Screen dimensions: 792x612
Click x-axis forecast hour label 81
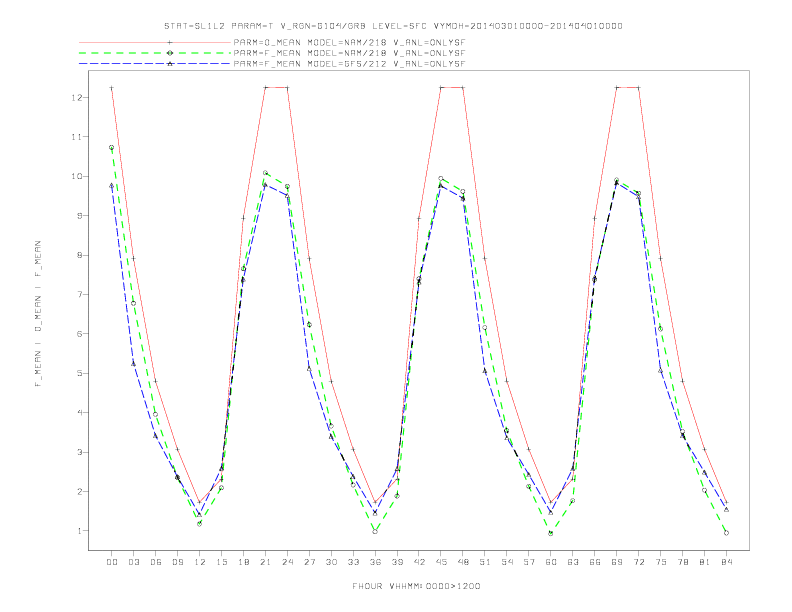pos(705,562)
